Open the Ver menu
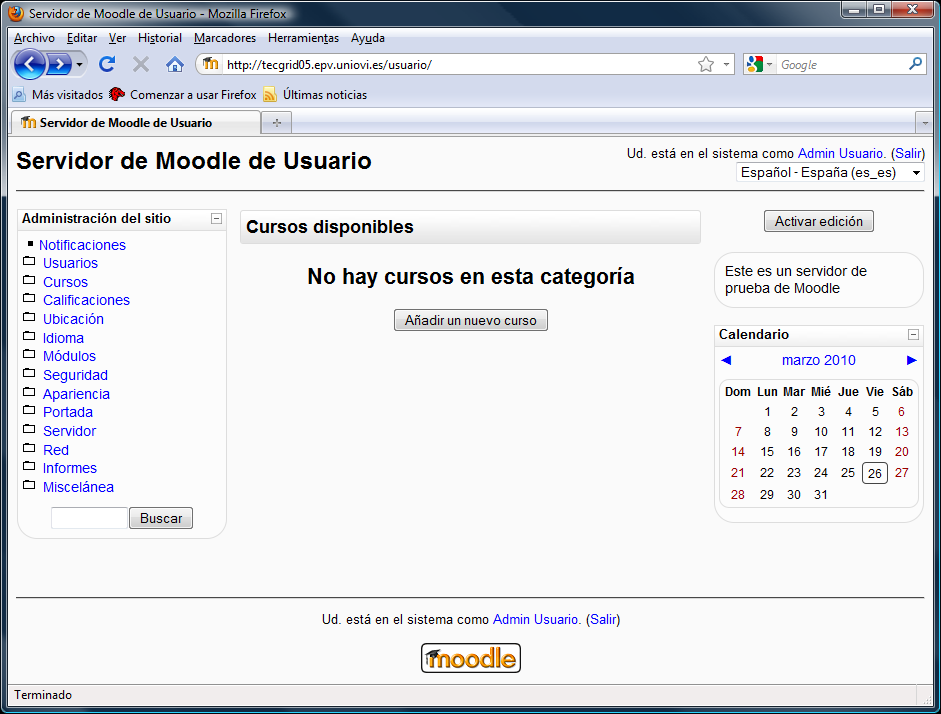 click(x=117, y=38)
